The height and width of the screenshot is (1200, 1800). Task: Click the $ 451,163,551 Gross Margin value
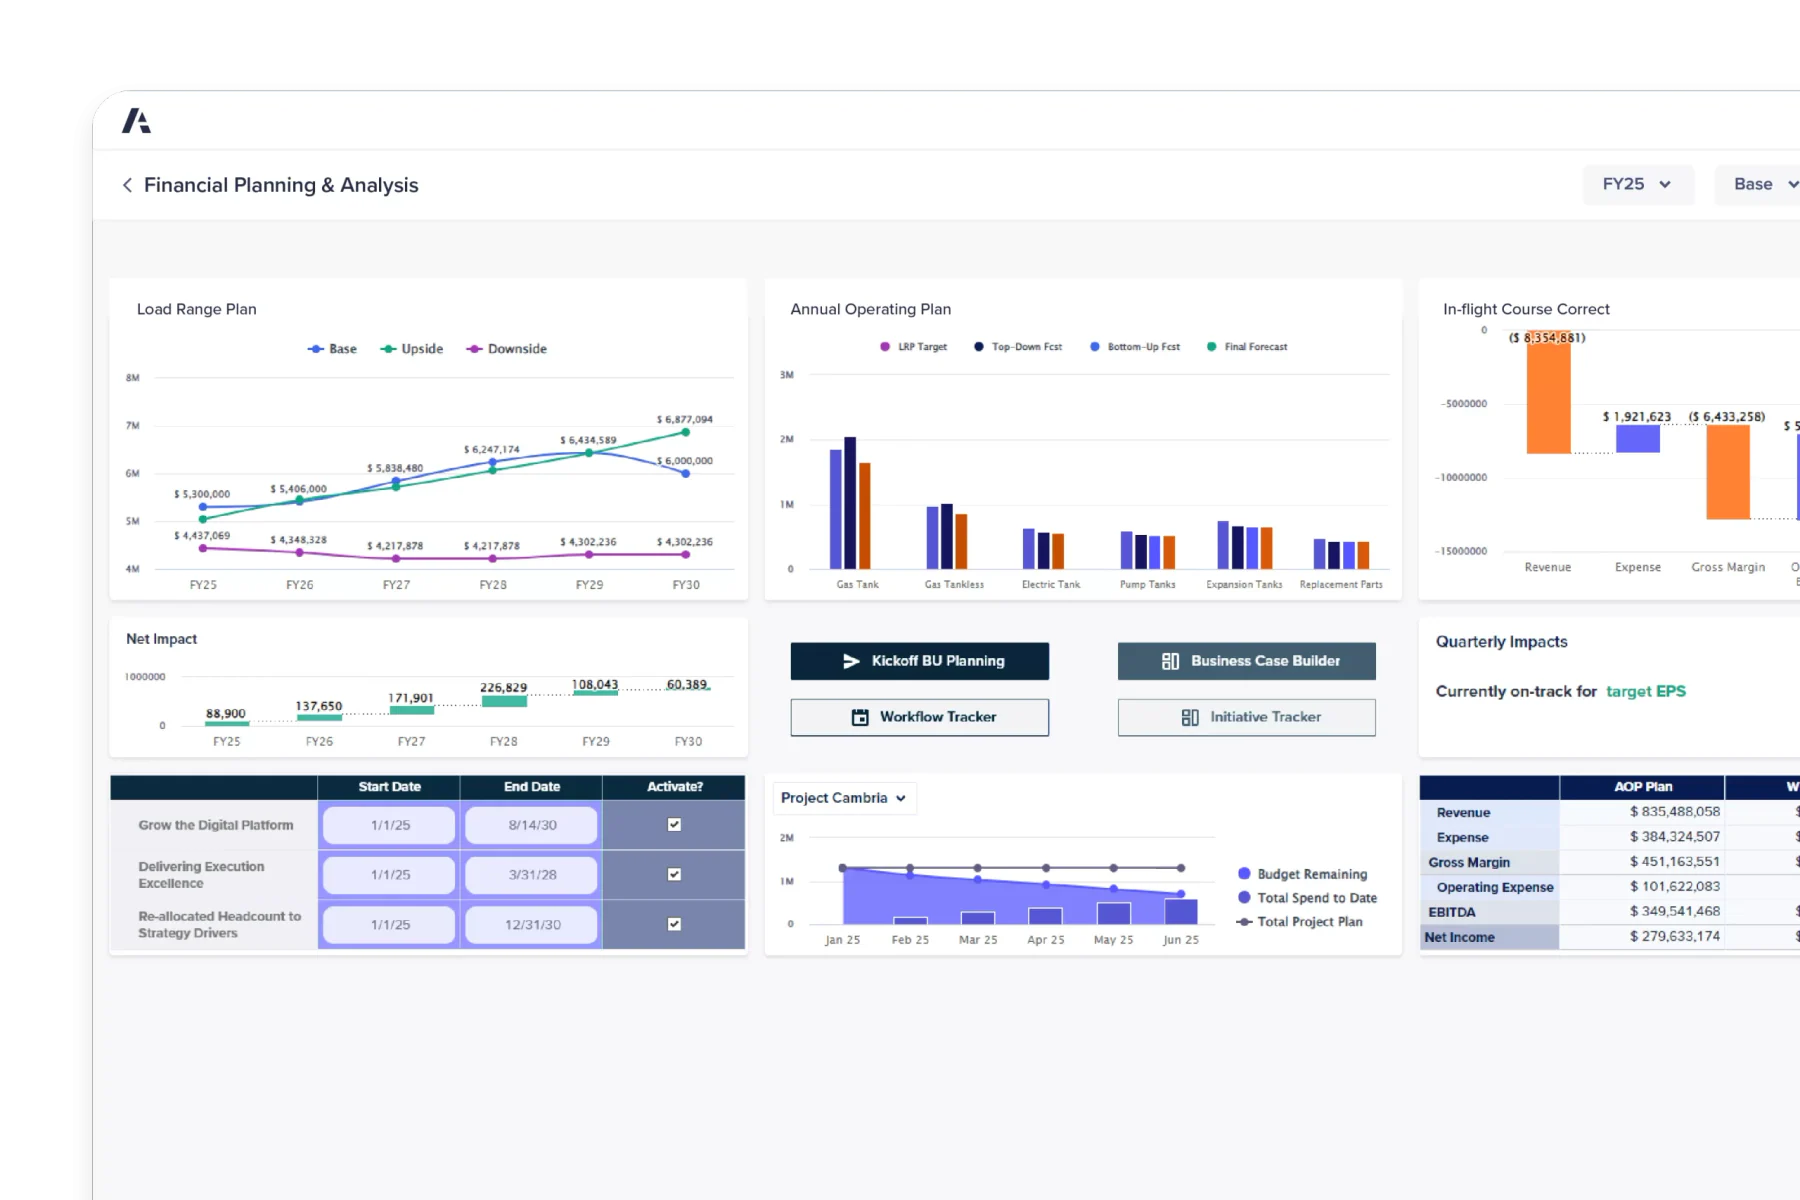tap(1675, 862)
